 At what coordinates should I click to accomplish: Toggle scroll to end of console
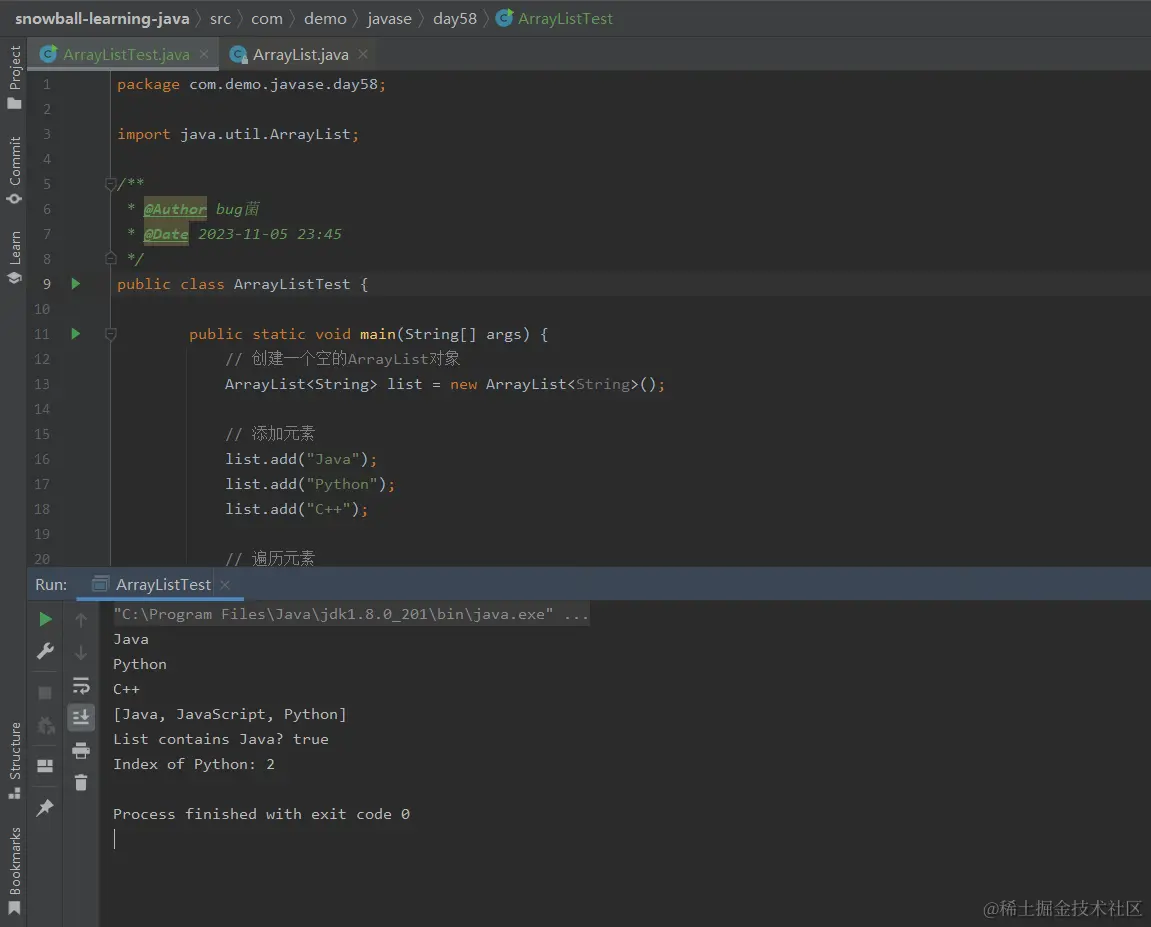[81, 717]
